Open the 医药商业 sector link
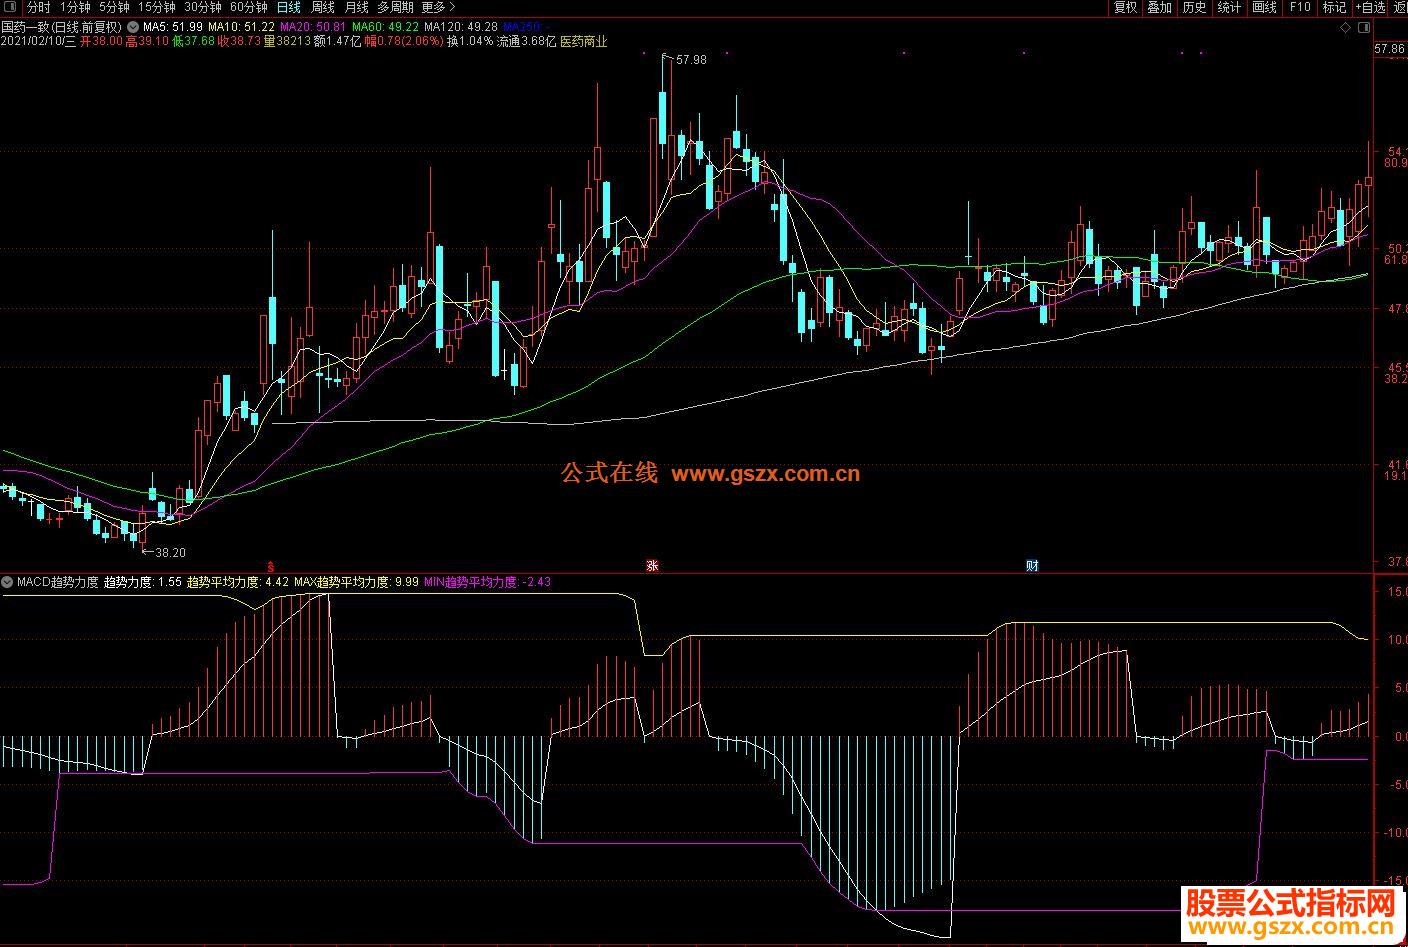This screenshot has height=947, width=1408. tap(583, 42)
